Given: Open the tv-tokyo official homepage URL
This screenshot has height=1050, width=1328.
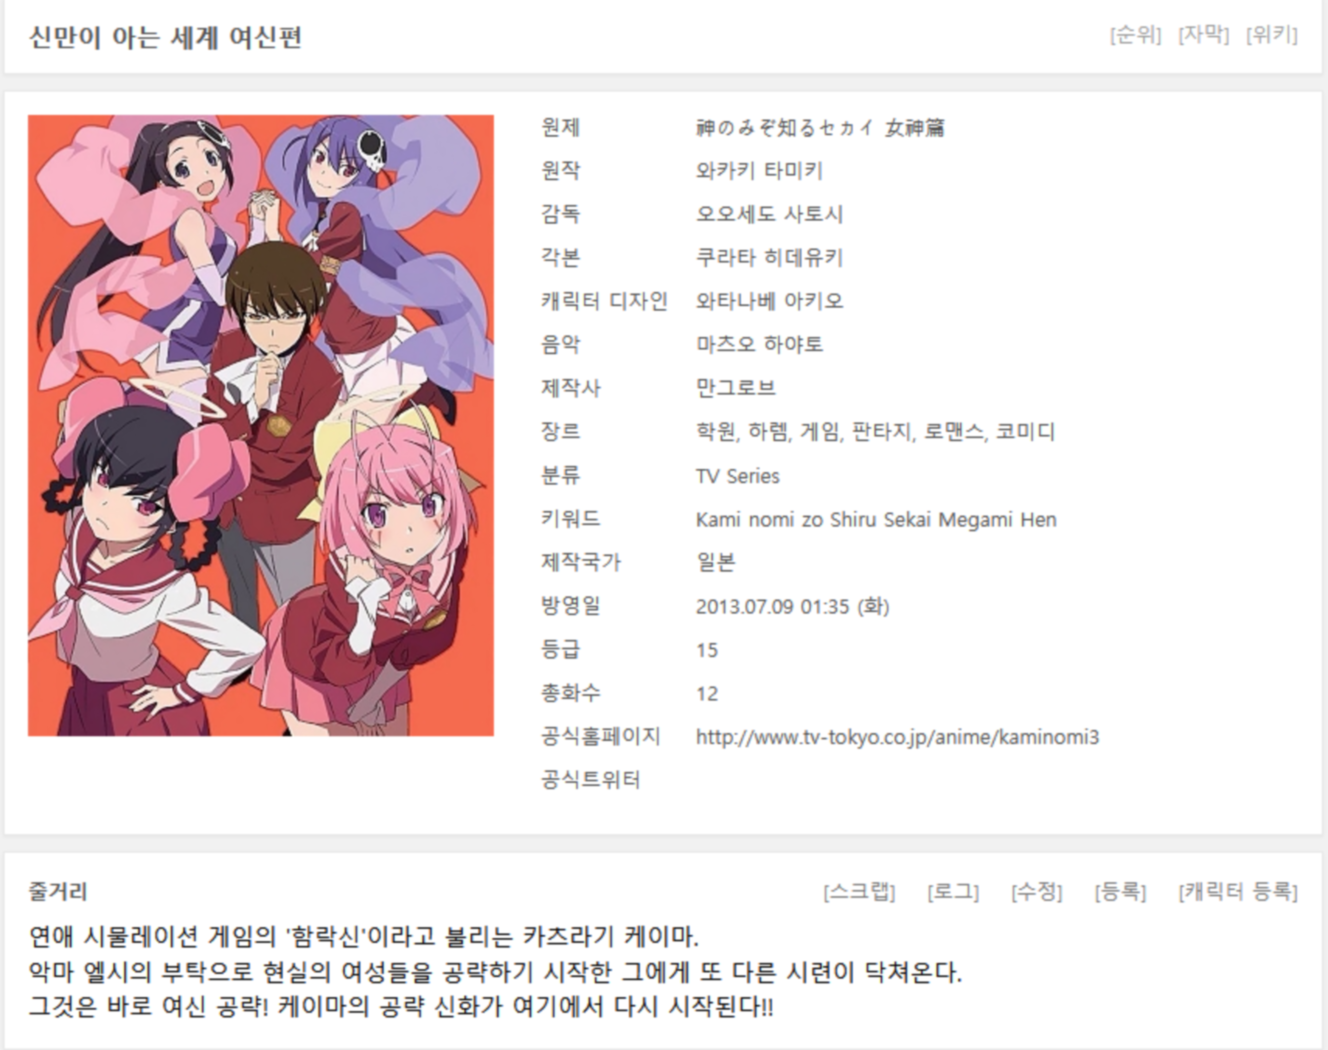Looking at the screenshot, I should [897, 737].
